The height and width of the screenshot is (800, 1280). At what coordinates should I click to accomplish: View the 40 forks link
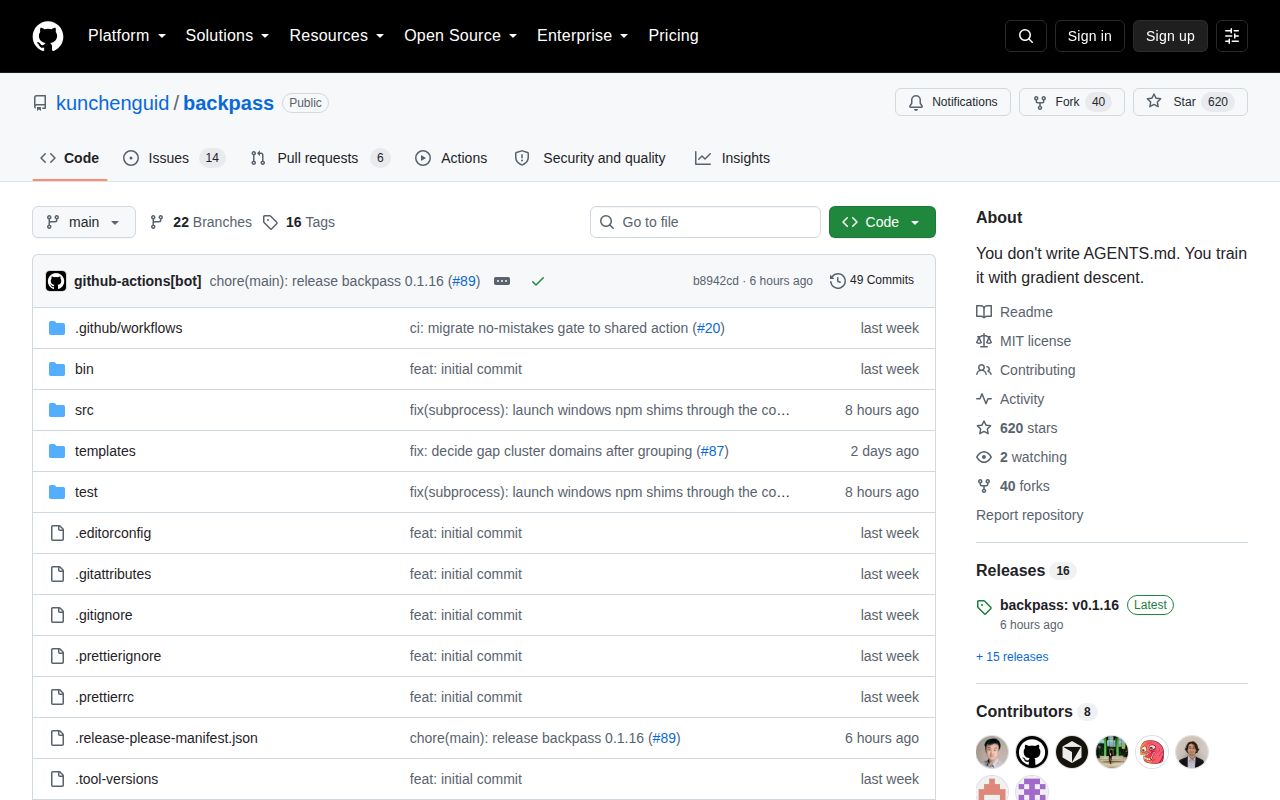[1013, 486]
